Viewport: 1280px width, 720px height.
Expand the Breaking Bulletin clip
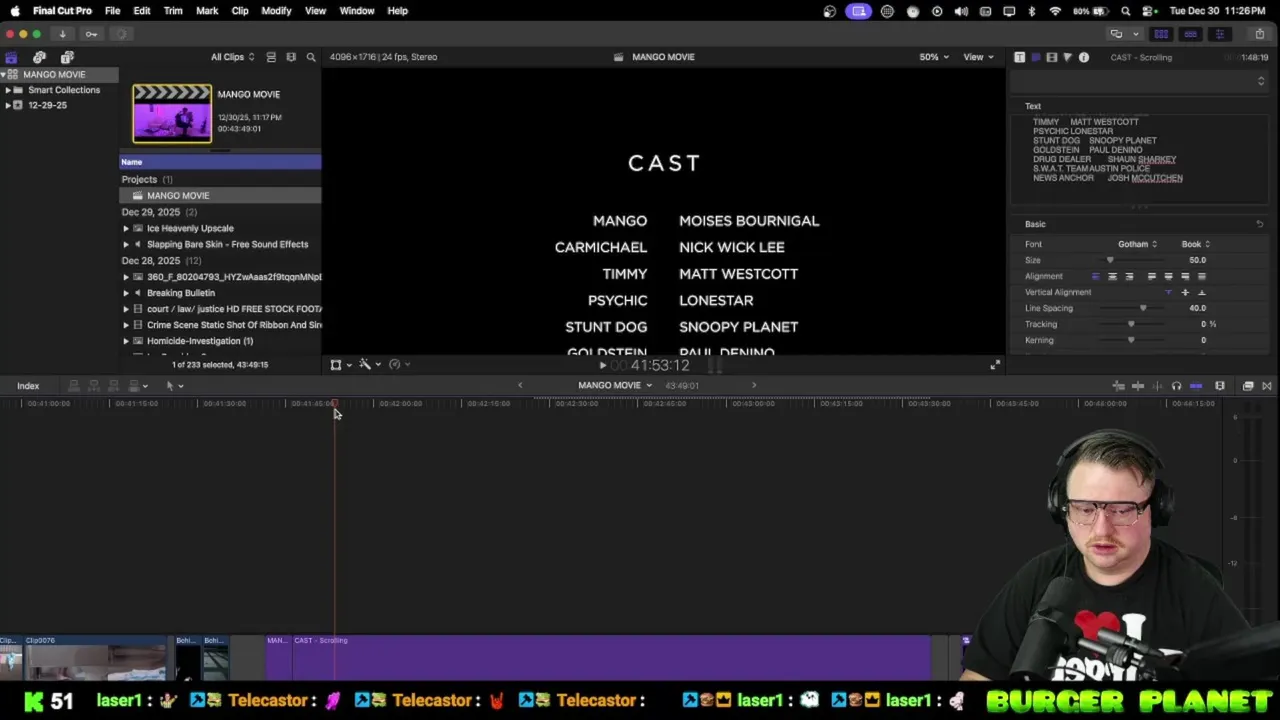pos(126,293)
